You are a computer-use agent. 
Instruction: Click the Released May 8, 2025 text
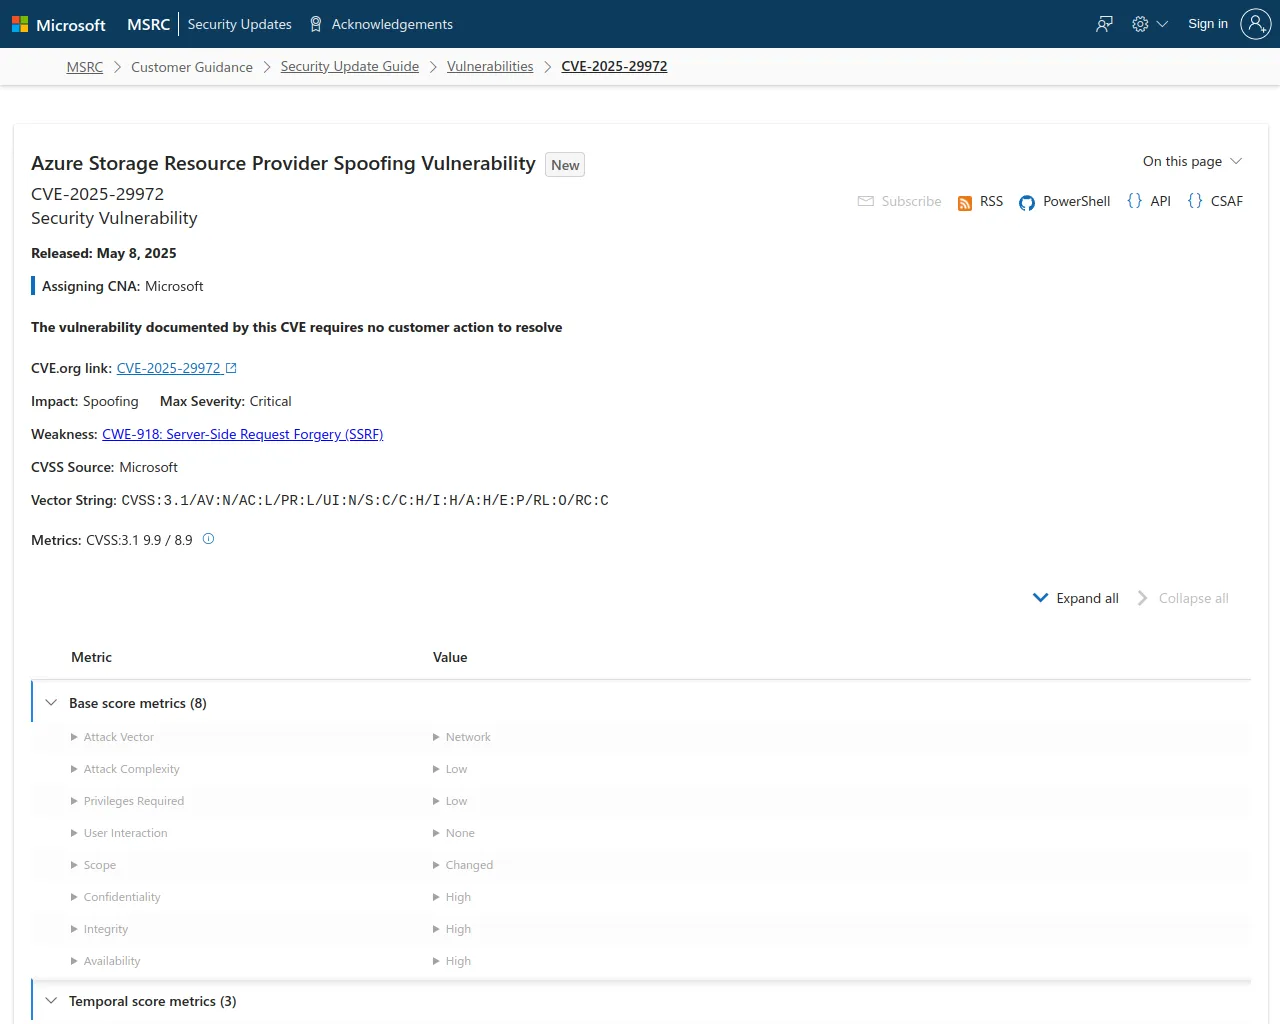[104, 253]
